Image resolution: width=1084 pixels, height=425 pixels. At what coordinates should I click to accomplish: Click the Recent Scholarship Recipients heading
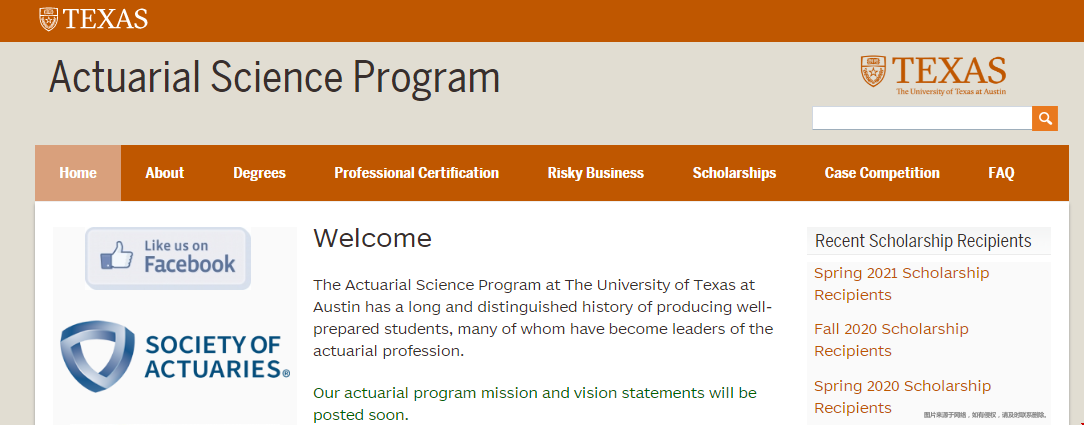tap(923, 240)
